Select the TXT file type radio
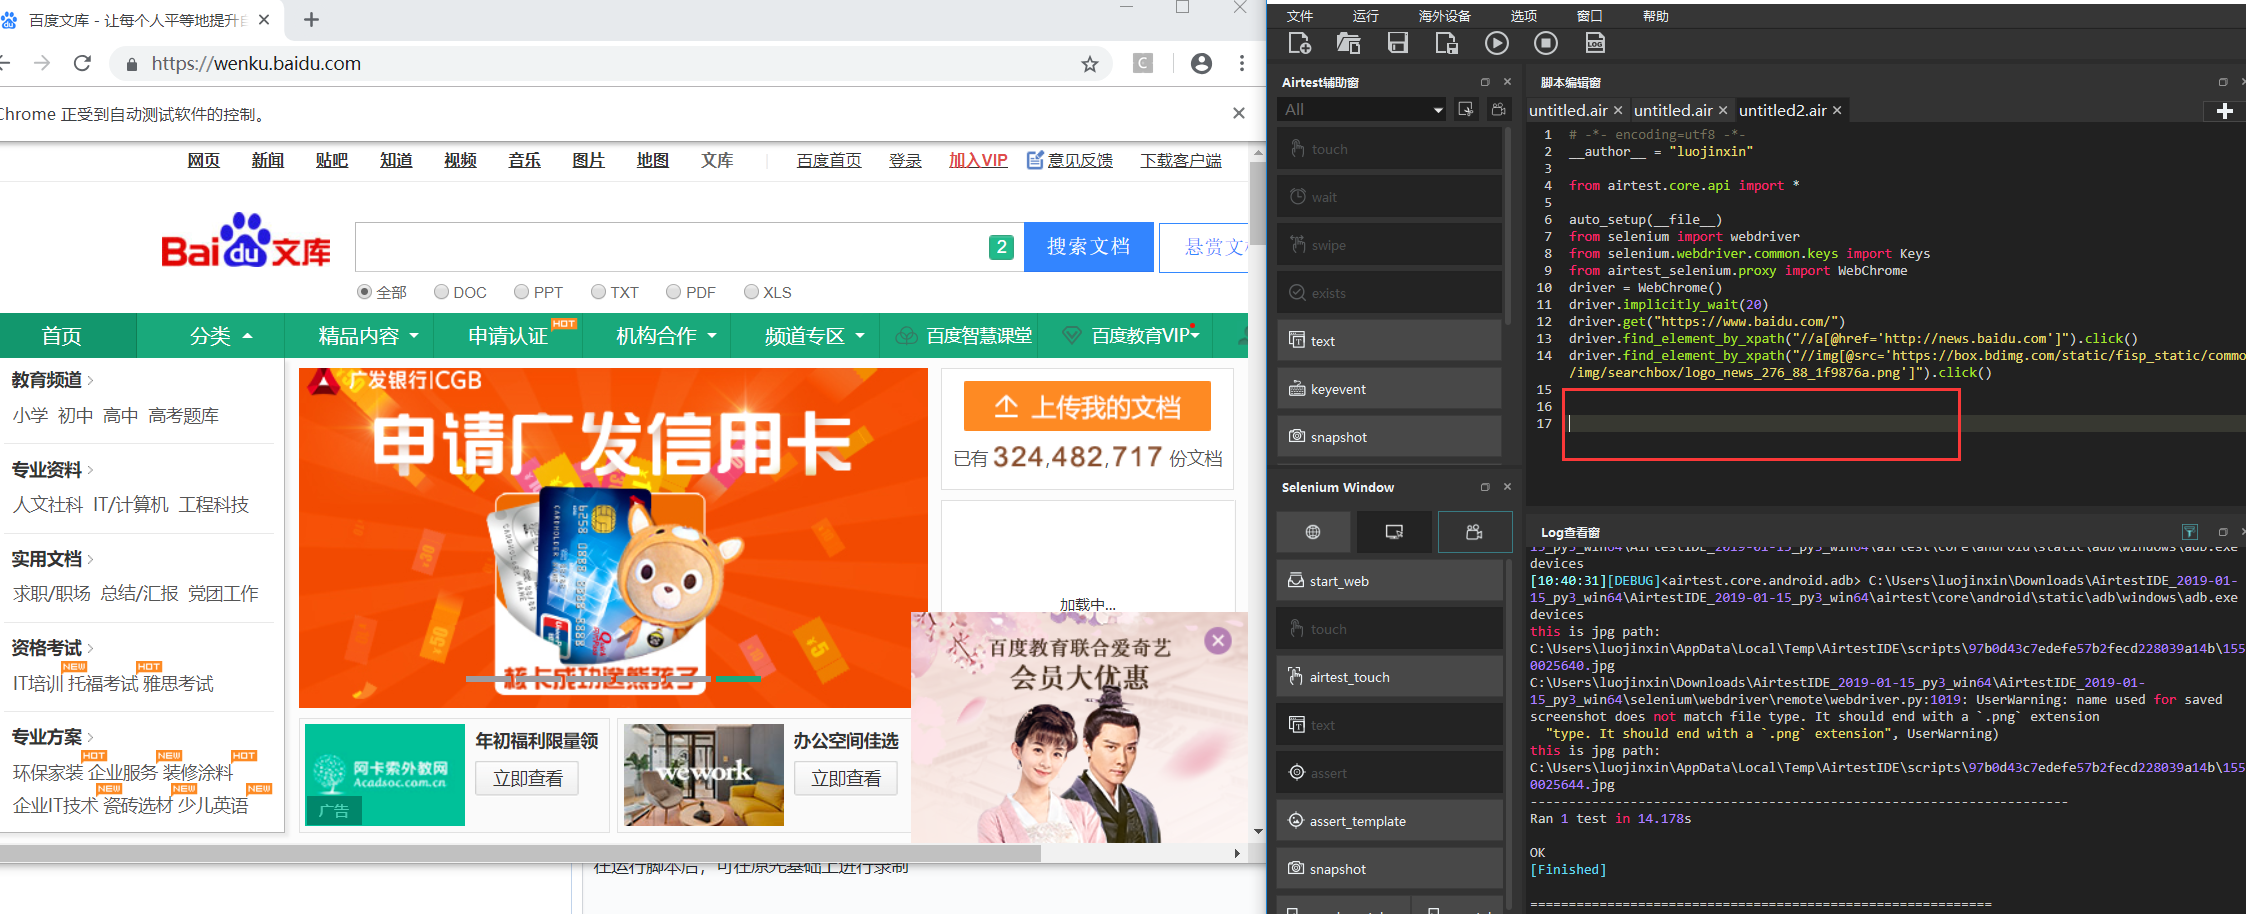The image size is (2246, 914). click(x=598, y=292)
